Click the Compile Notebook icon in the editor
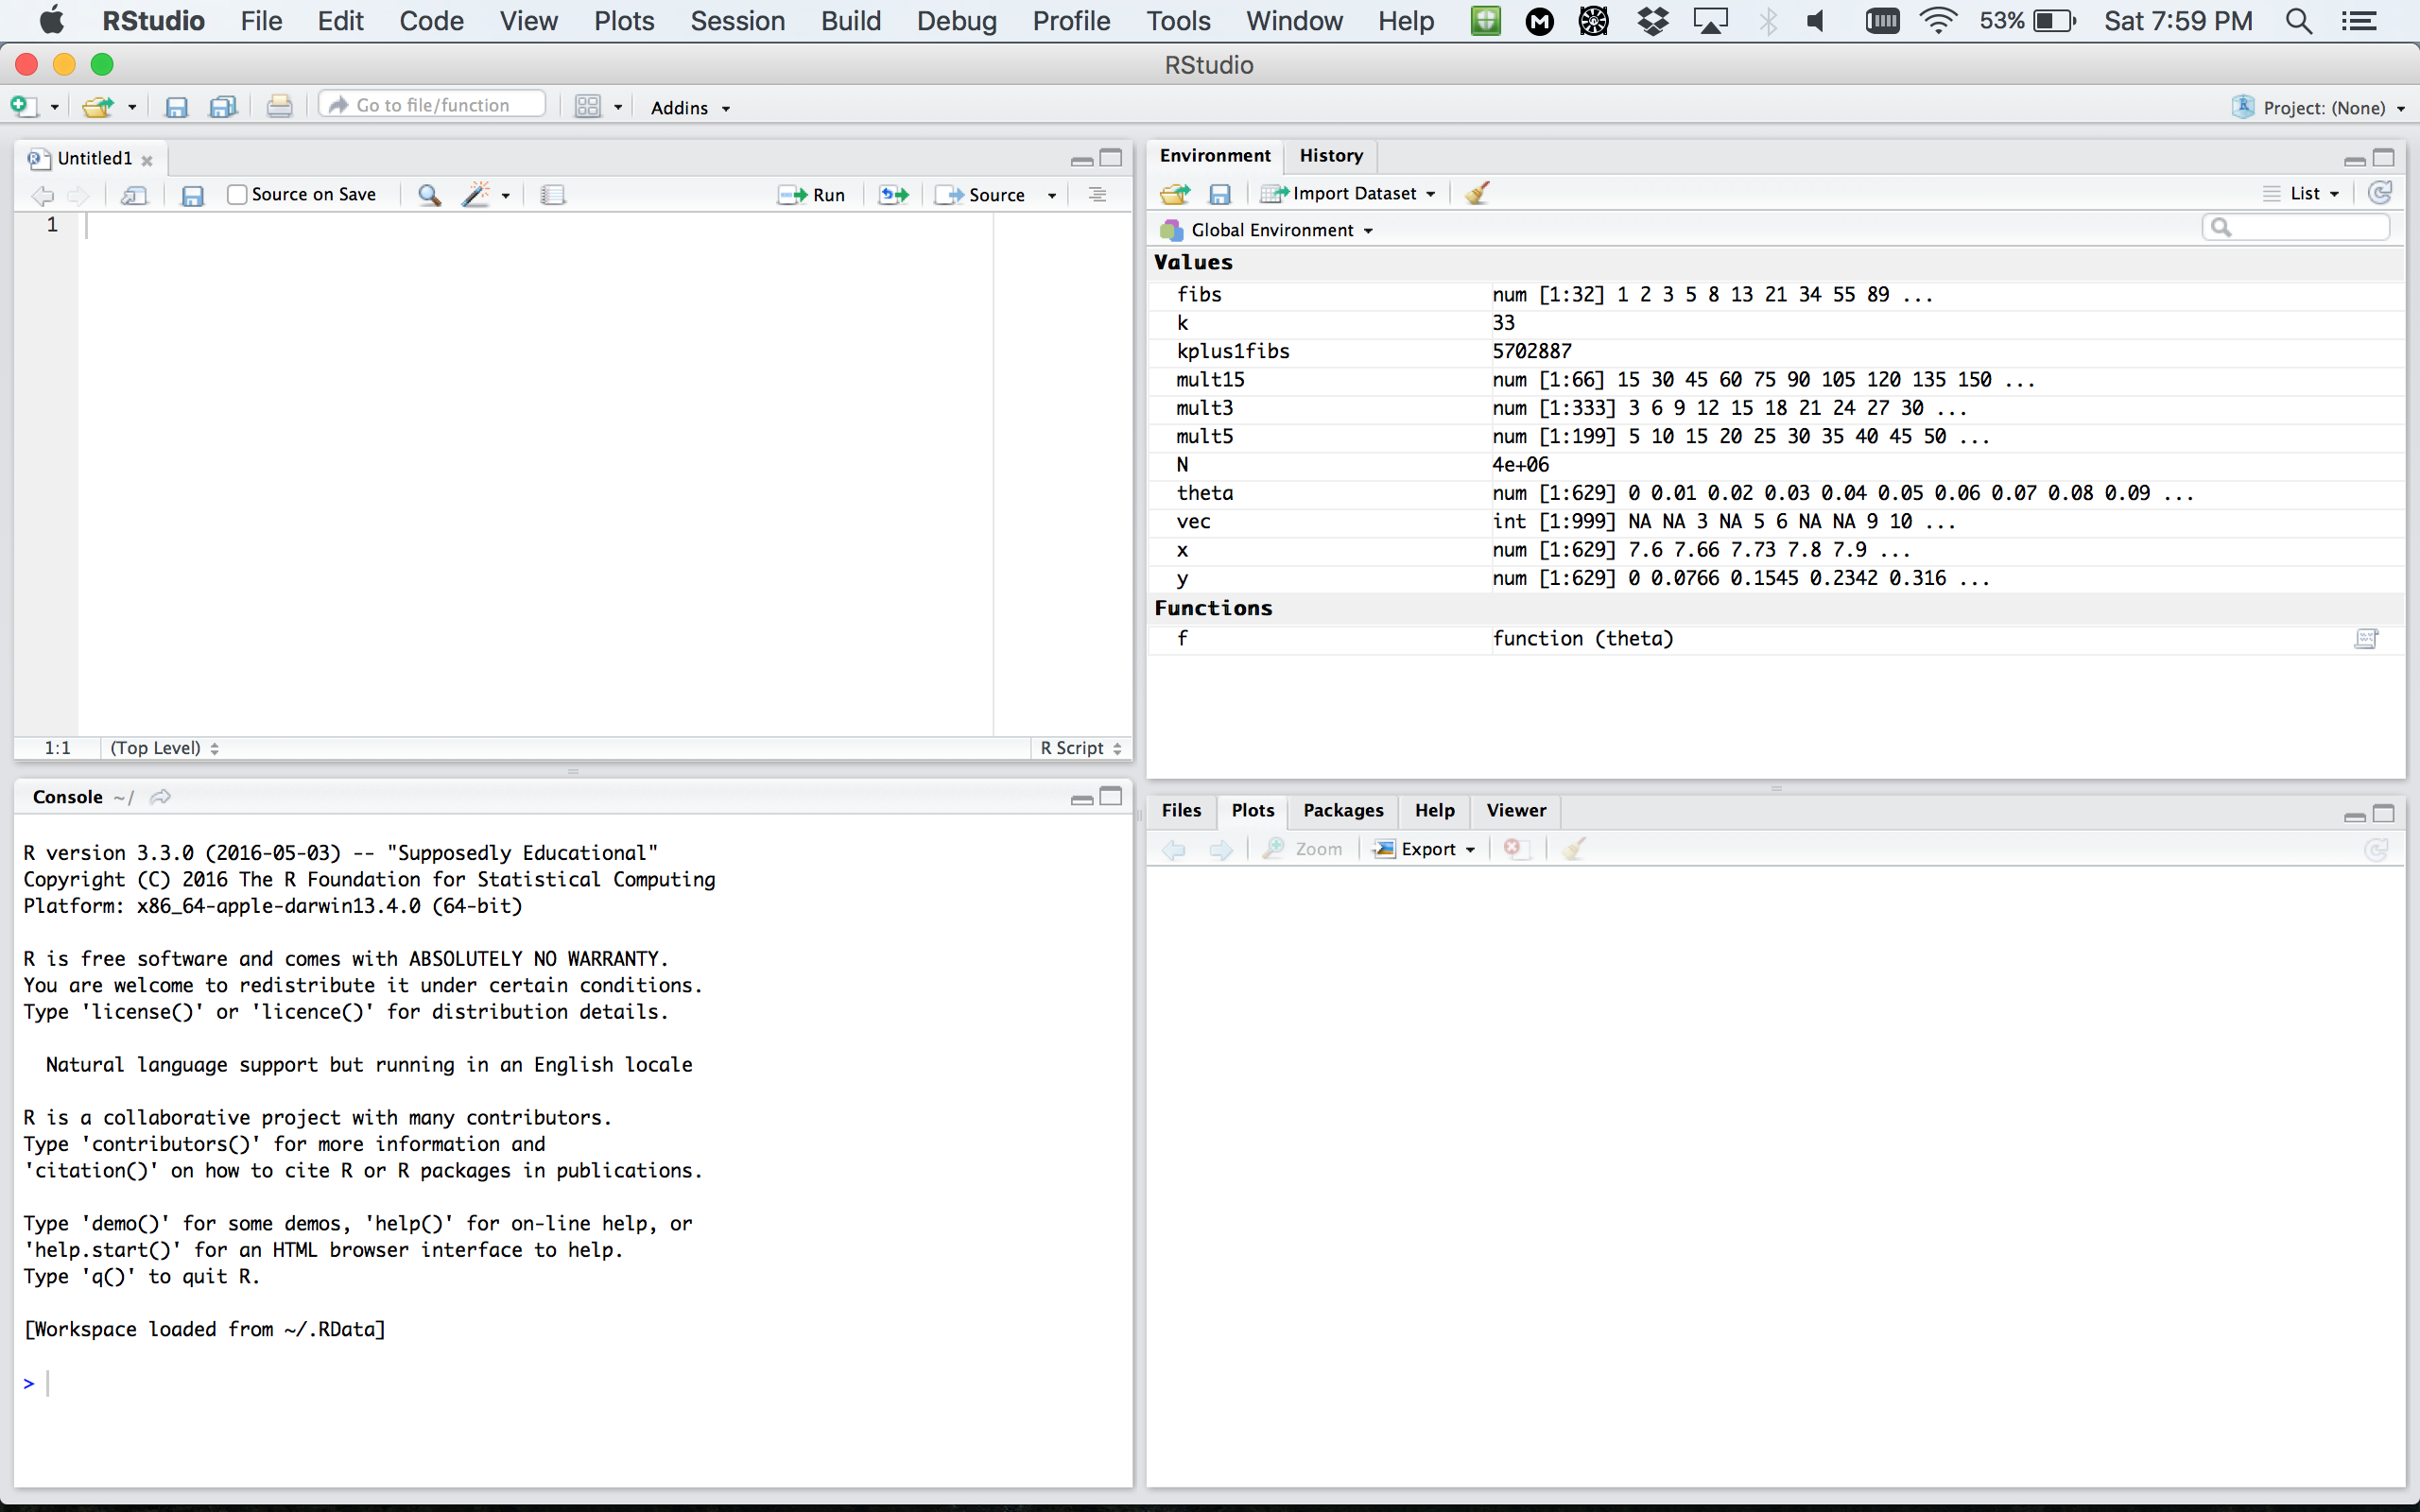The width and height of the screenshot is (2420, 1512). 553,195
